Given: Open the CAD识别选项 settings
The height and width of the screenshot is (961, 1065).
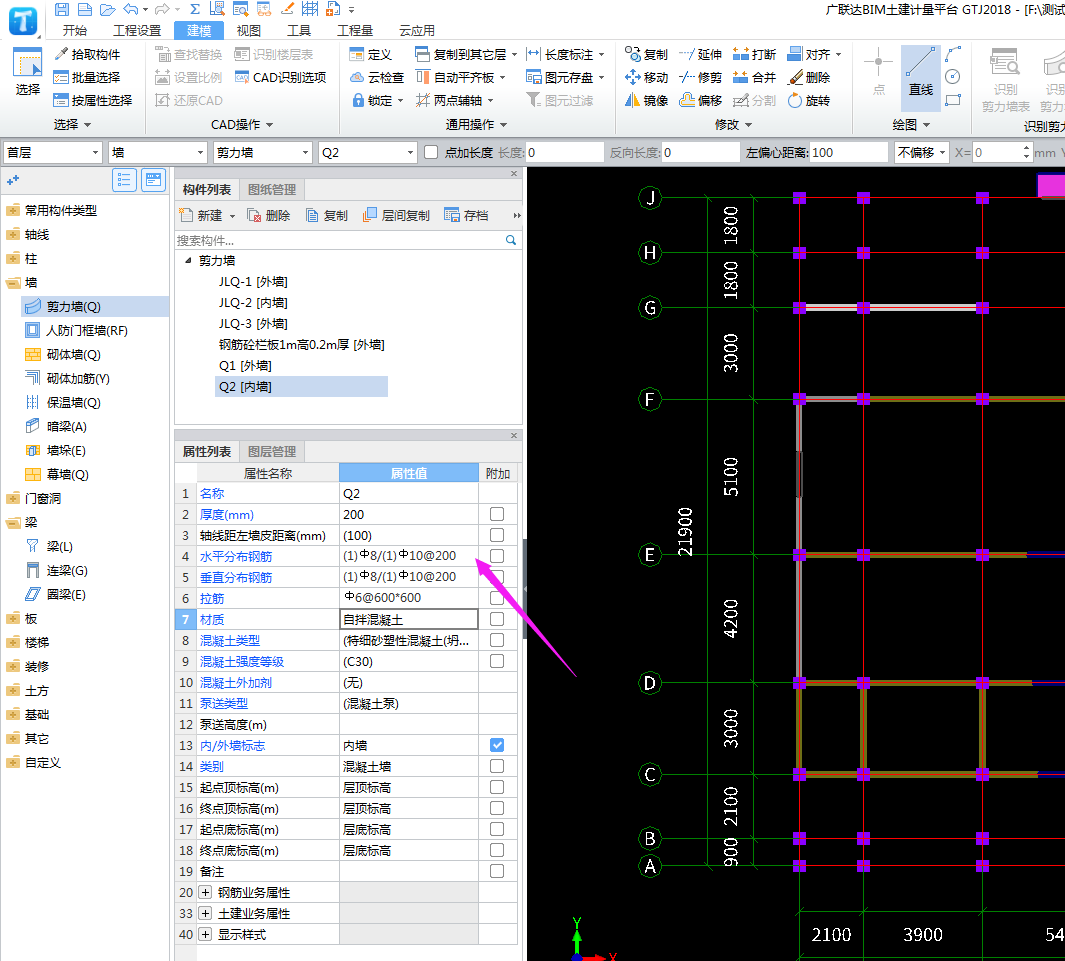Looking at the screenshot, I should (281, 77).
